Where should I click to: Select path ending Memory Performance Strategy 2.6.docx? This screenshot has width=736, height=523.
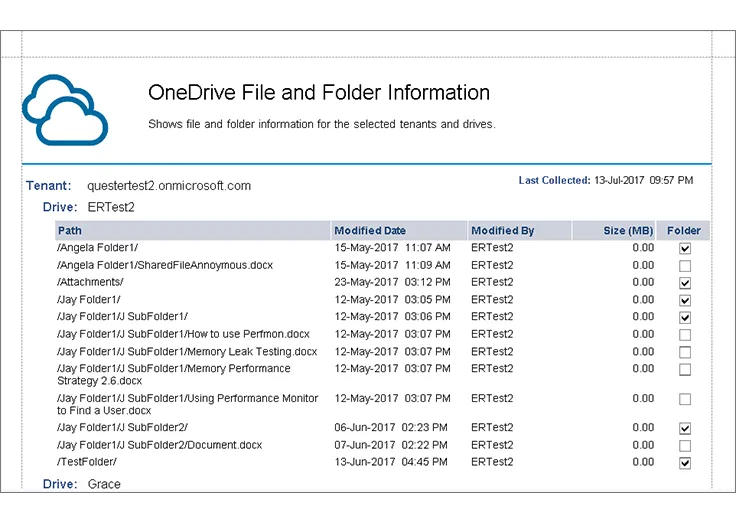point(174,374)
